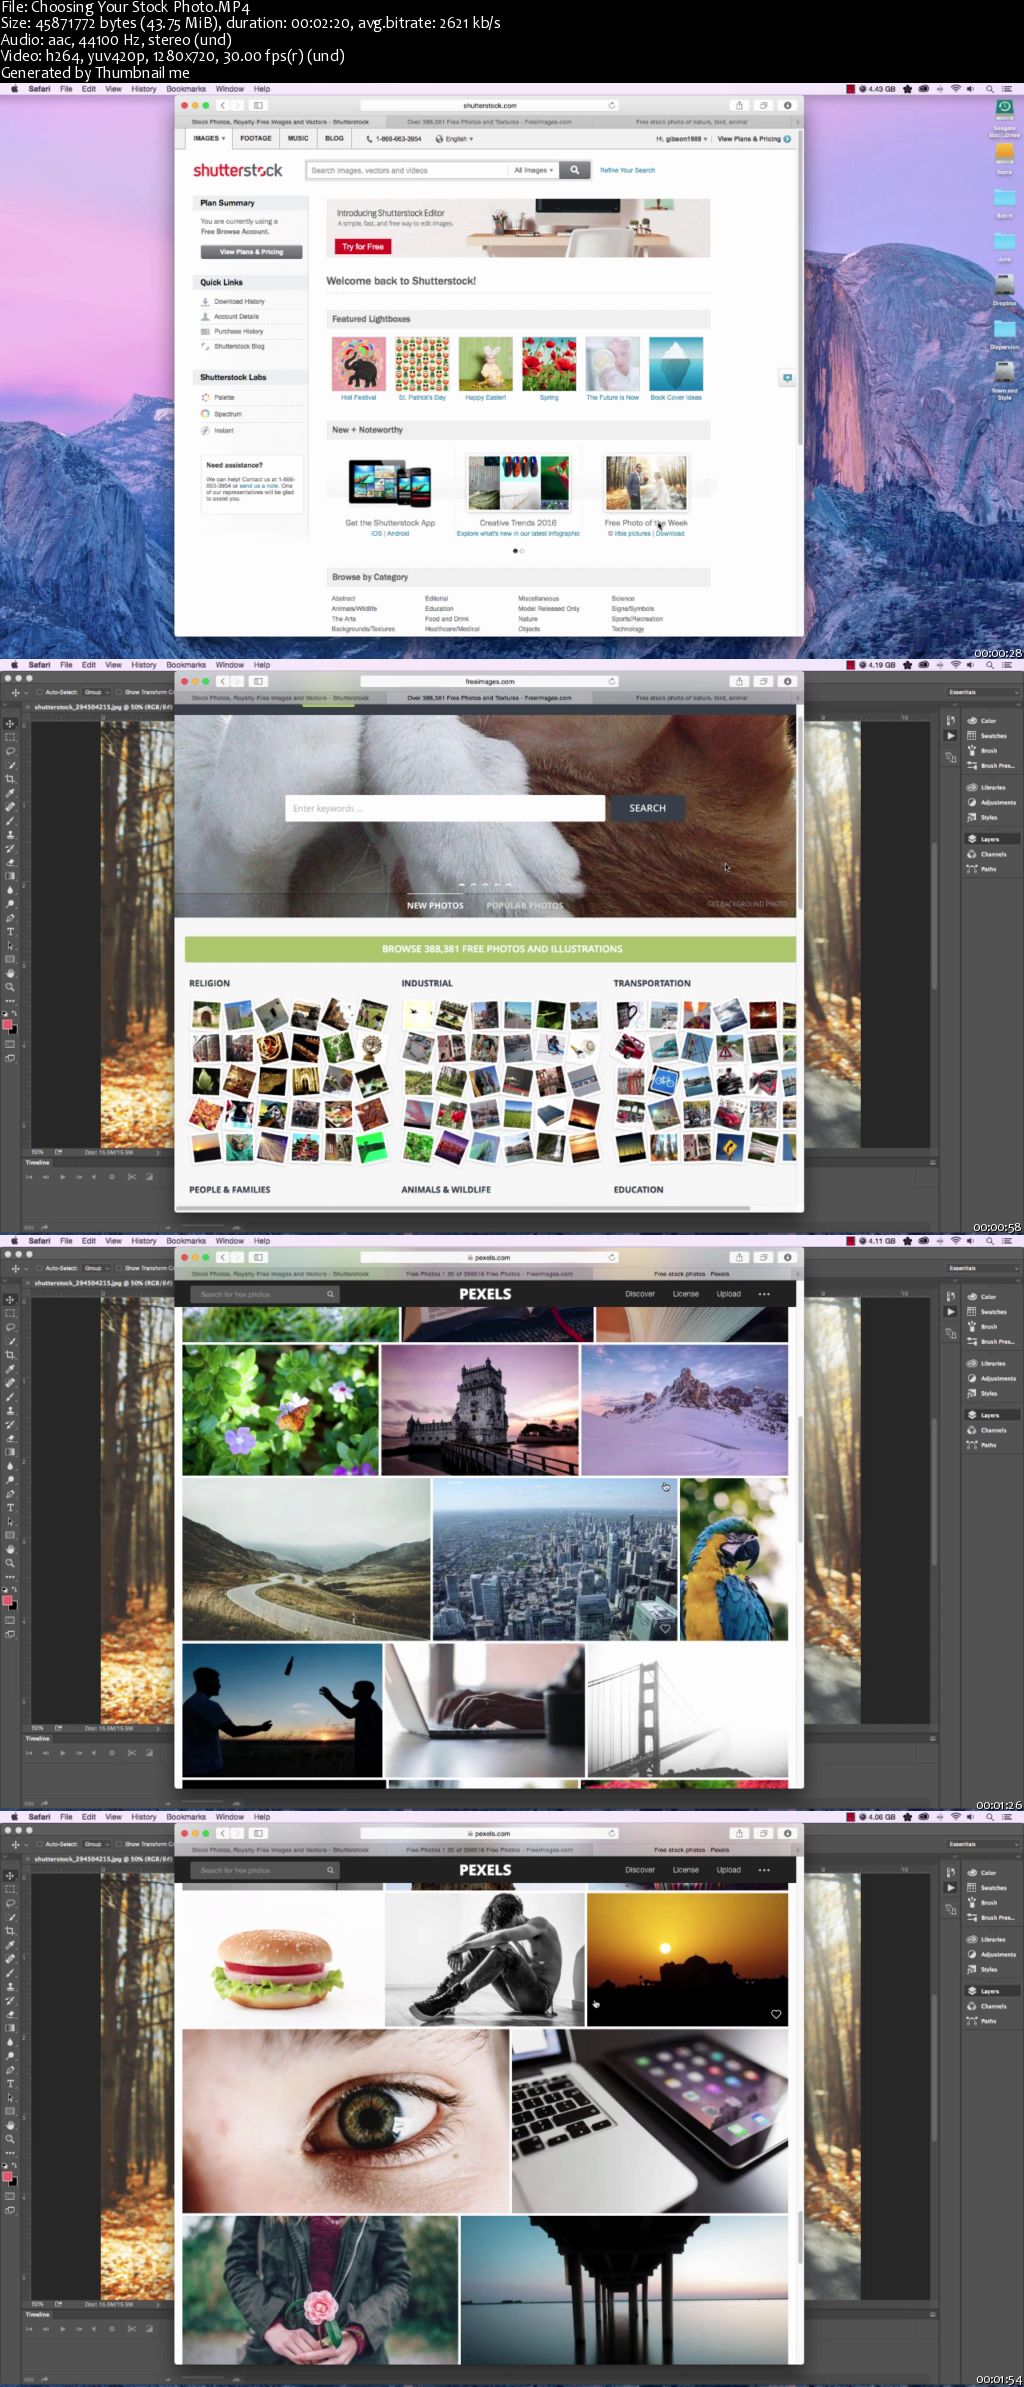This screenshot has height=2387, width=1024.
Task: Open the blue parrot photo on Pexels
Action: click(734, 1559)
